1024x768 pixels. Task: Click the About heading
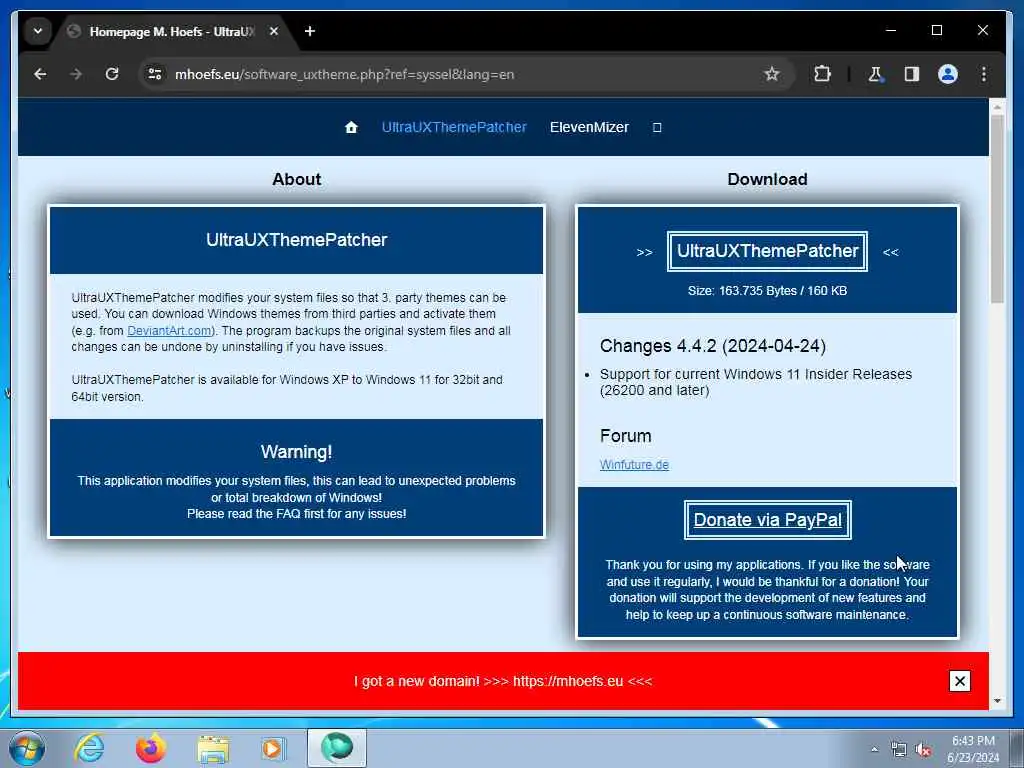pos(296,179)
